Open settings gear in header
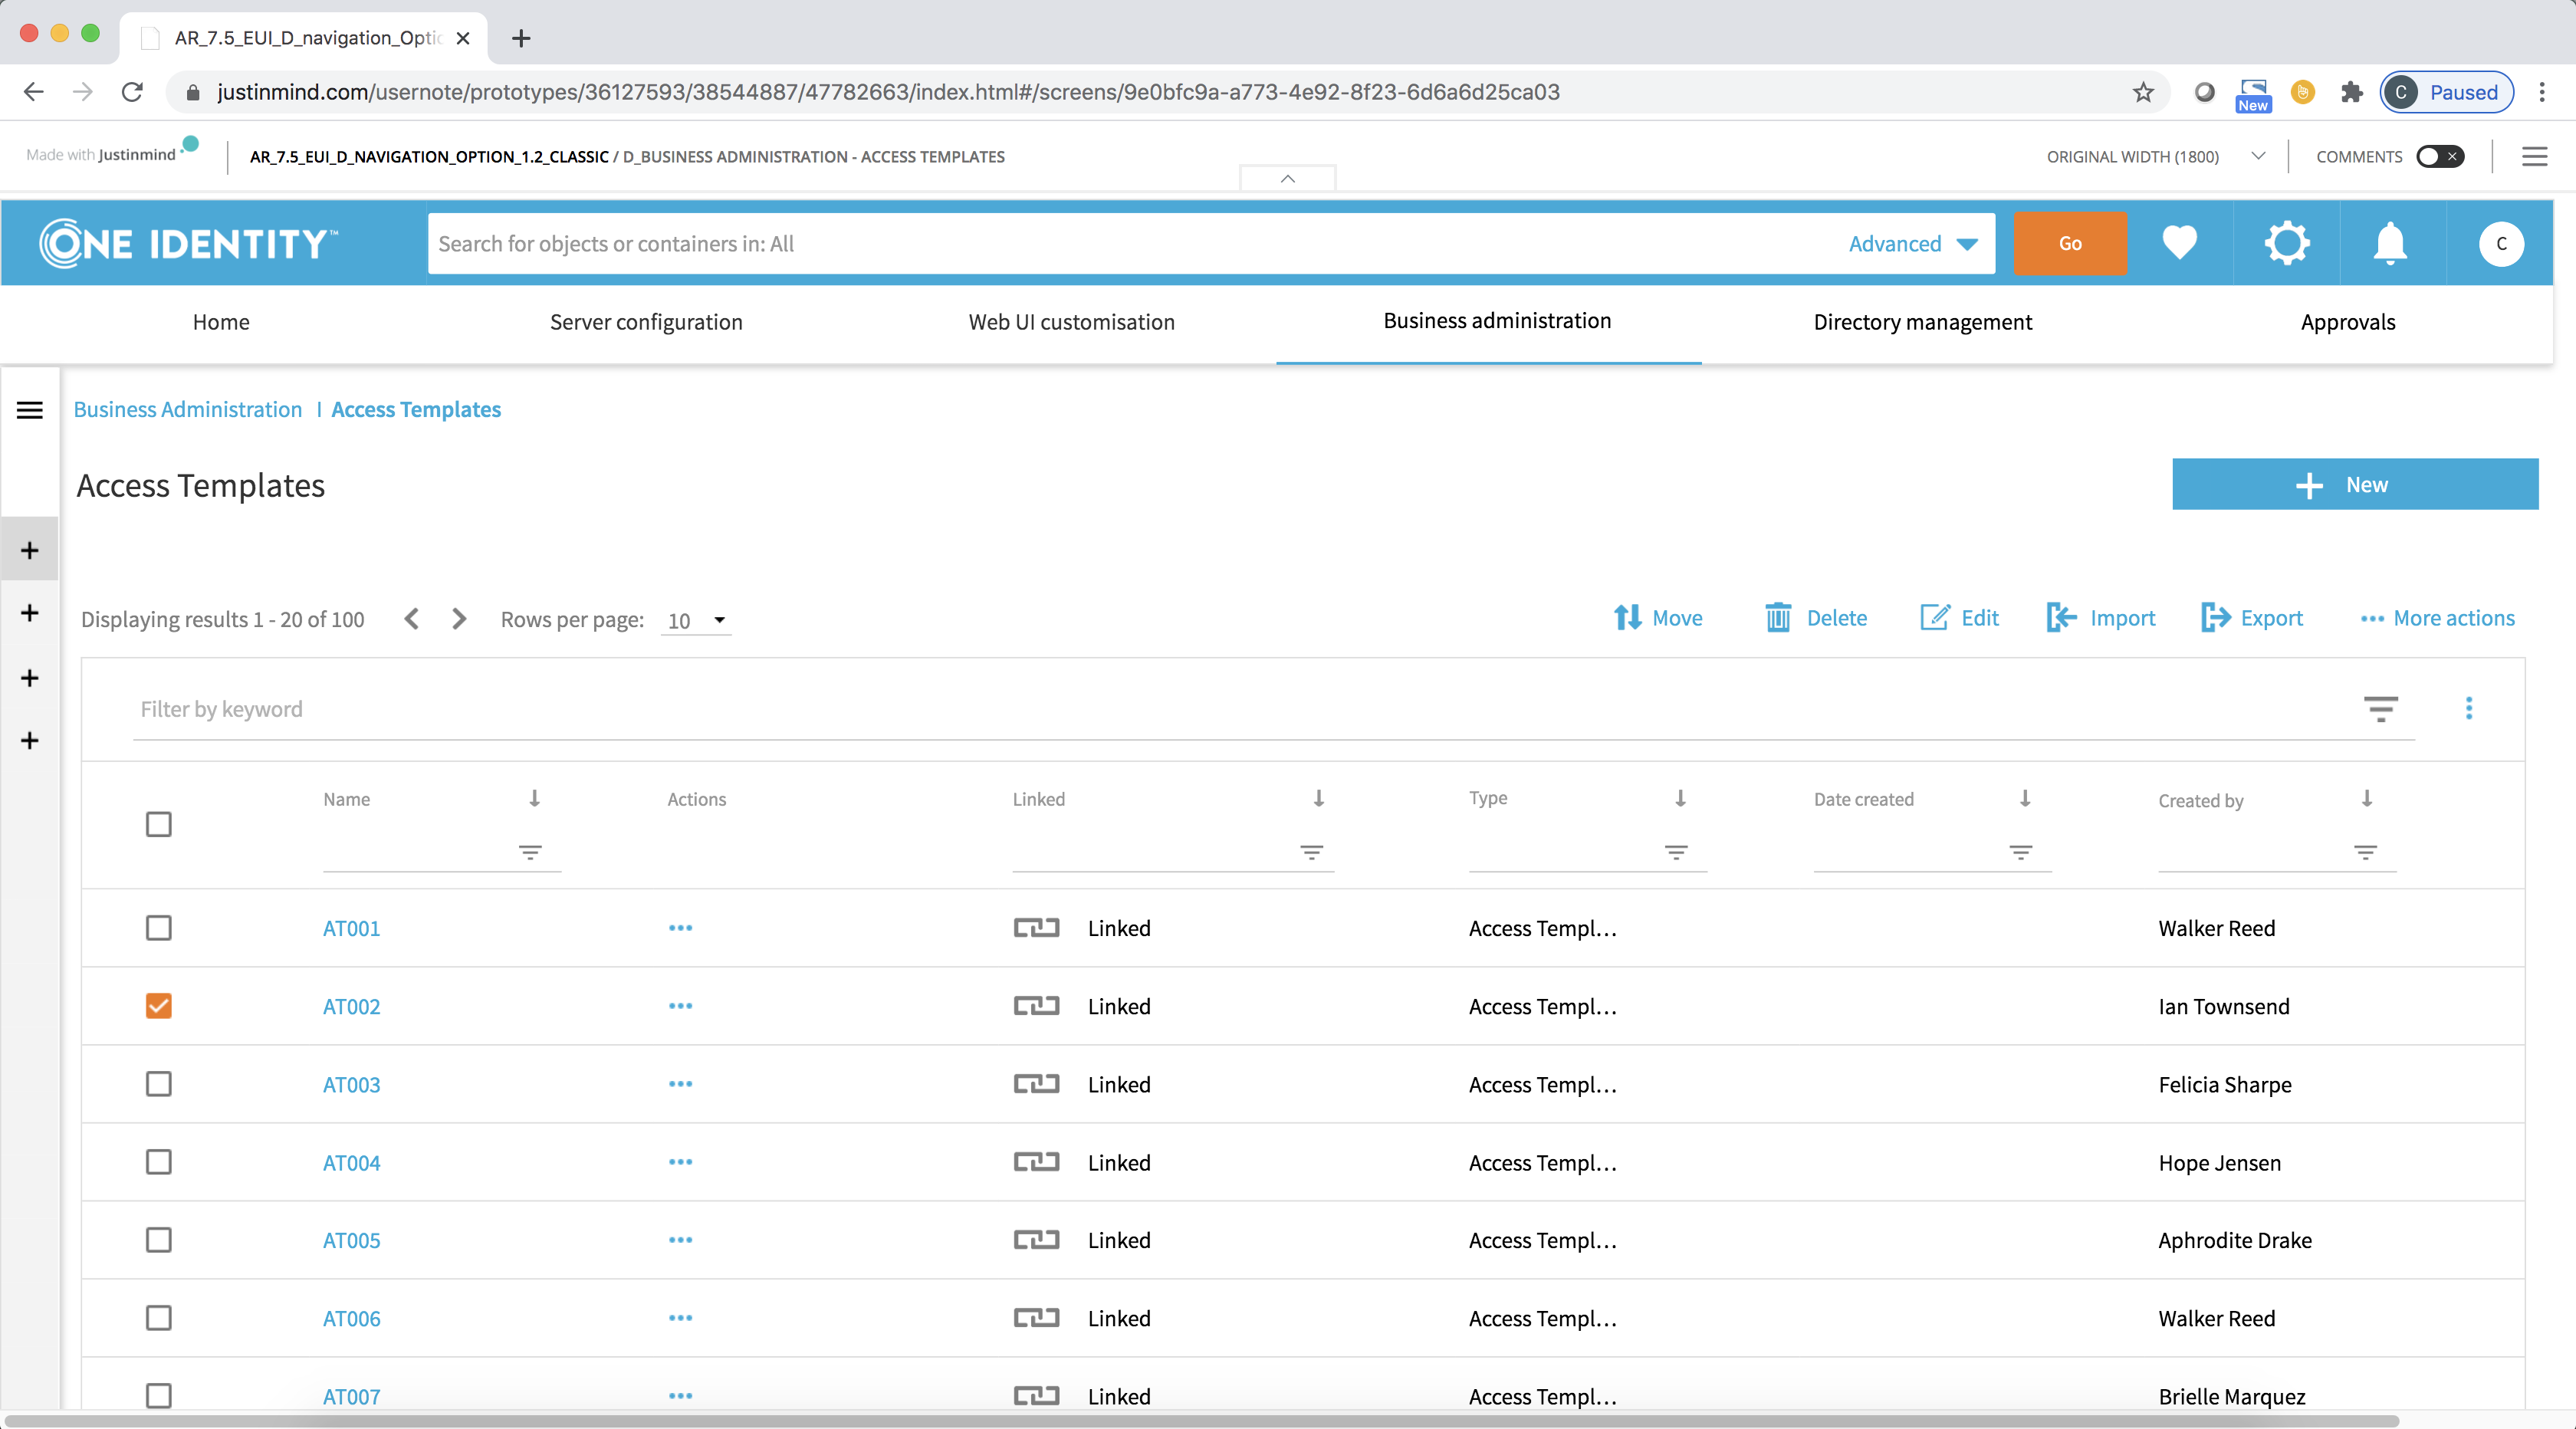2576x1429 pixels. (2286, 243)
